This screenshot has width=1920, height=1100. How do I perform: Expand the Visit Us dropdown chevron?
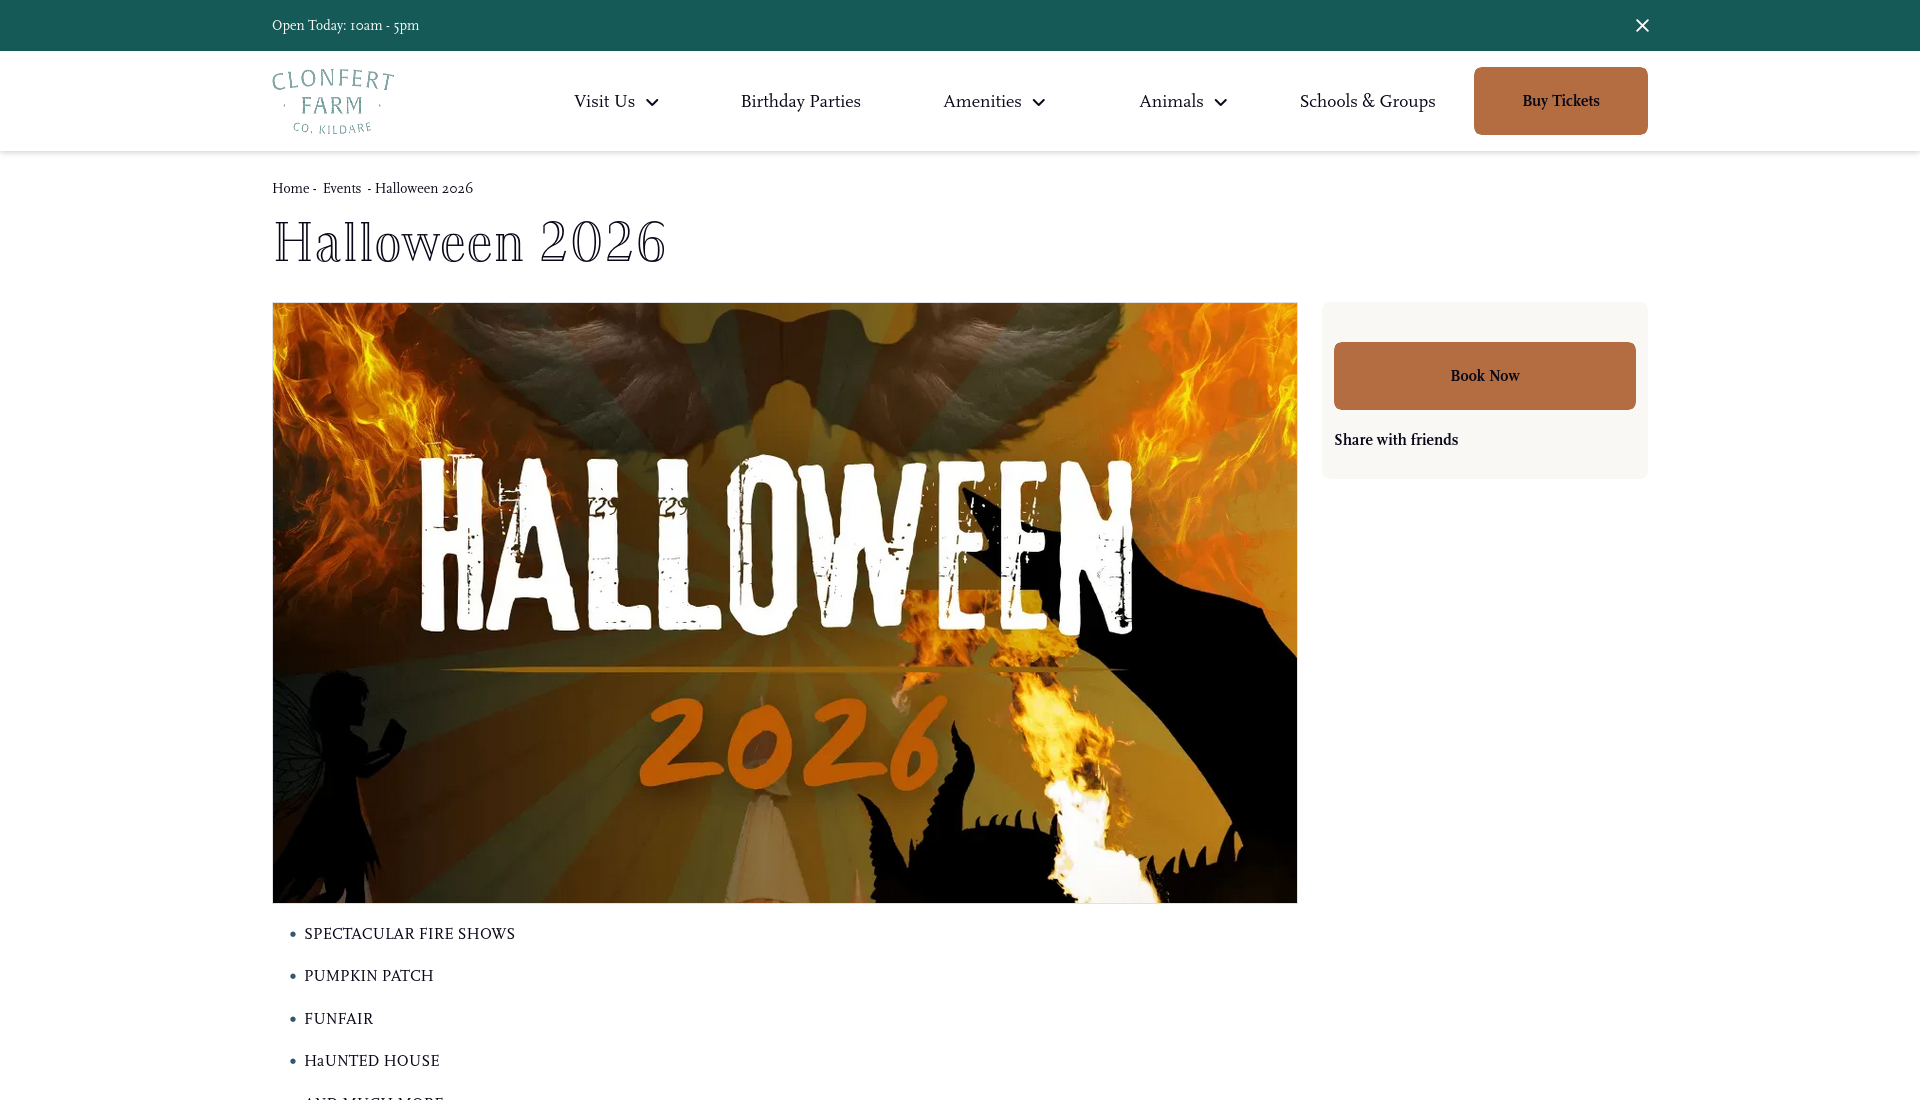(652, 102)
